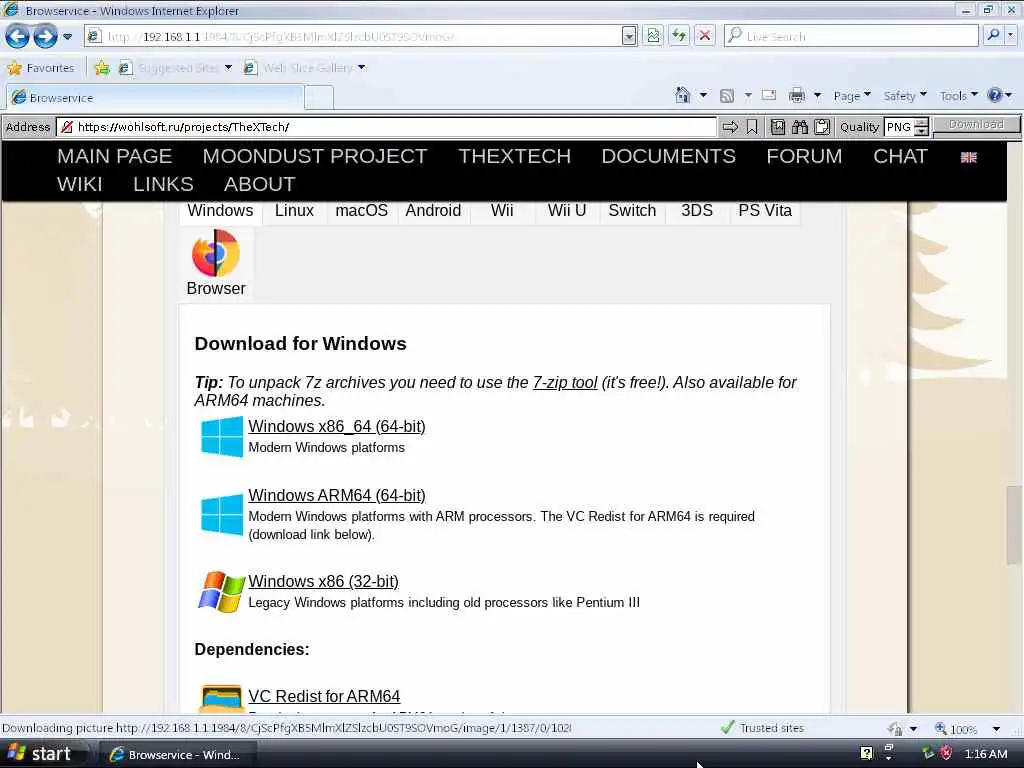Select the Browservice browser tab

click(x=155, y=97)
